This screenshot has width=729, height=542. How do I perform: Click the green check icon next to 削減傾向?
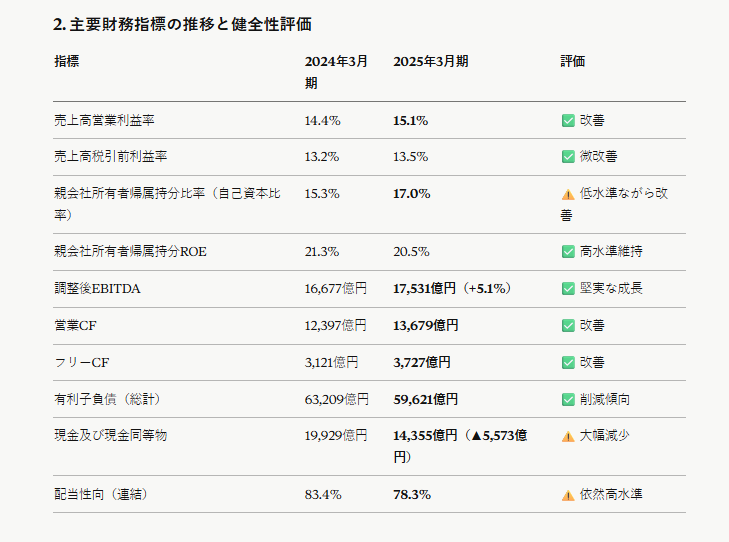click(568, 399)
